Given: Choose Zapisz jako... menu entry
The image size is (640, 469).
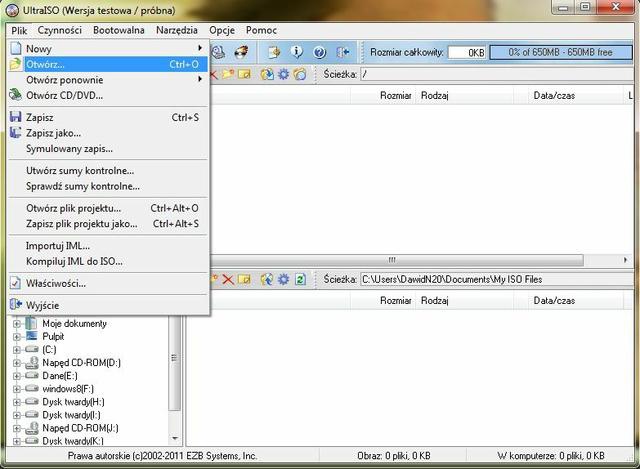Looking at the screenshot, I should tap(108, 133).
